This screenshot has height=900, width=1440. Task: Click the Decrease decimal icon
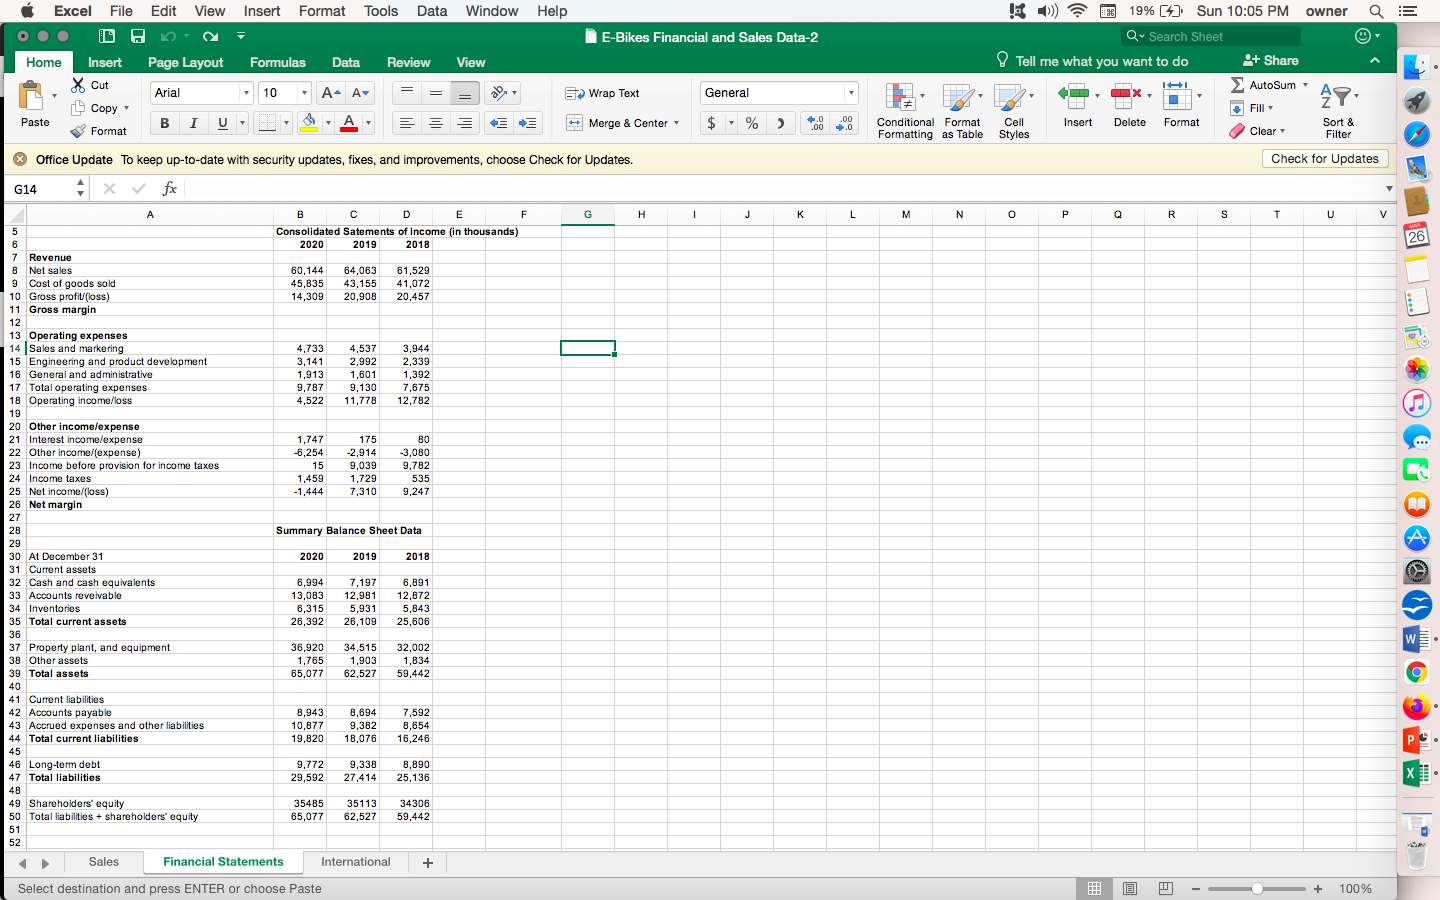pyautogui.click(x=845, y=123)
